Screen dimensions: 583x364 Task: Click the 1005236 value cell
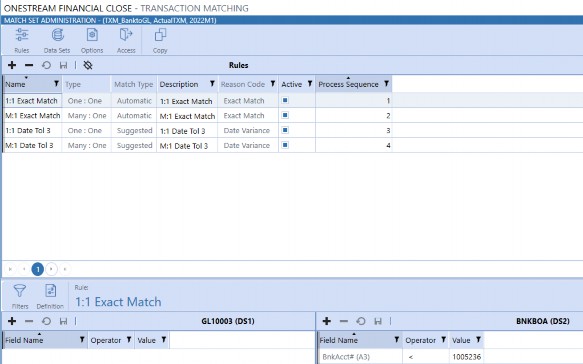point(466,357)
